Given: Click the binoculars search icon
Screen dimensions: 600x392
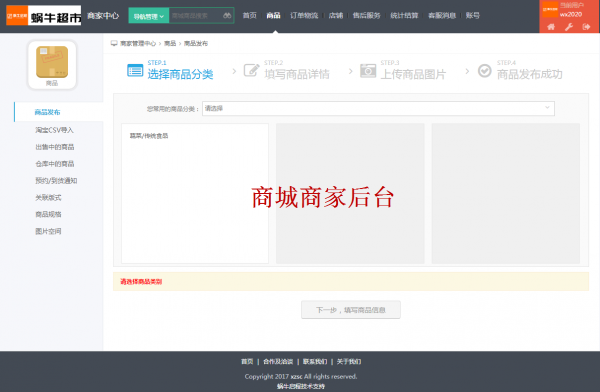Looking at the screenshot, I should point(227,16).
